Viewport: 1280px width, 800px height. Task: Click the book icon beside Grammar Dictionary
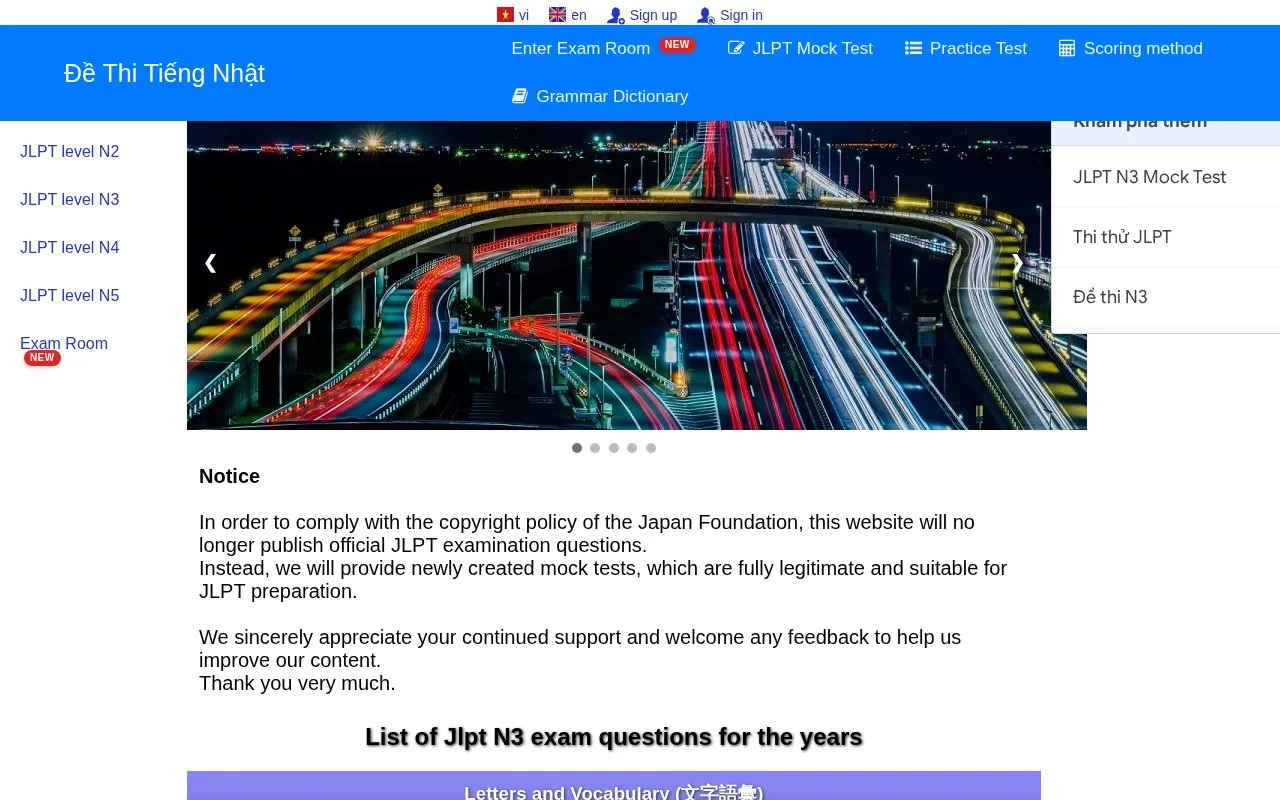520,96
